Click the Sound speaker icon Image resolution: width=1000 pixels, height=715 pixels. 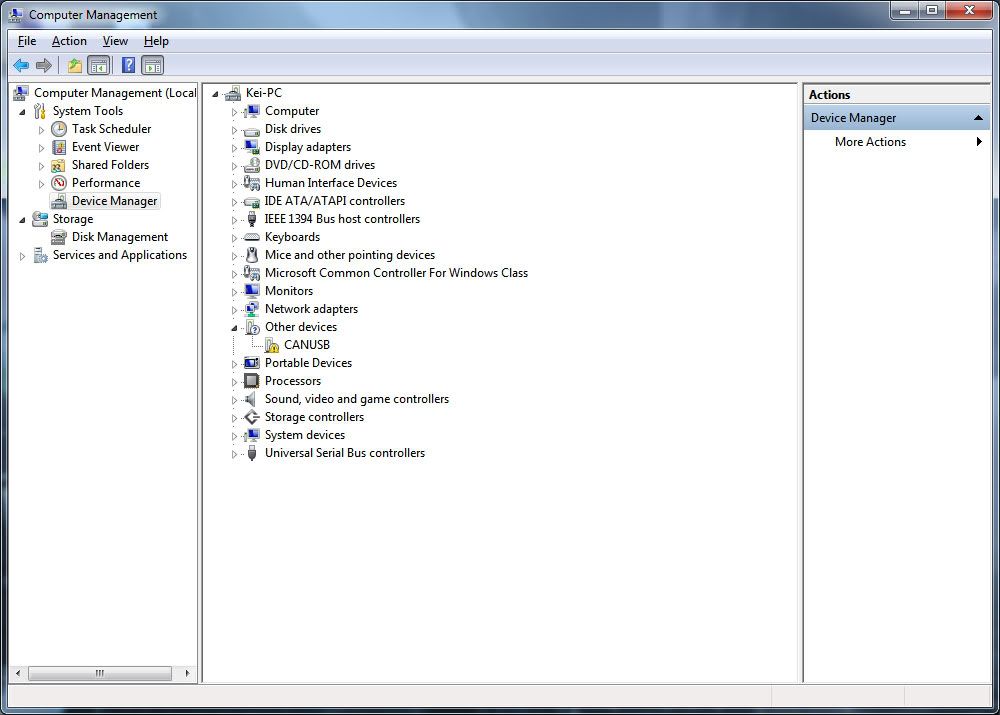[x=252, y=399]
